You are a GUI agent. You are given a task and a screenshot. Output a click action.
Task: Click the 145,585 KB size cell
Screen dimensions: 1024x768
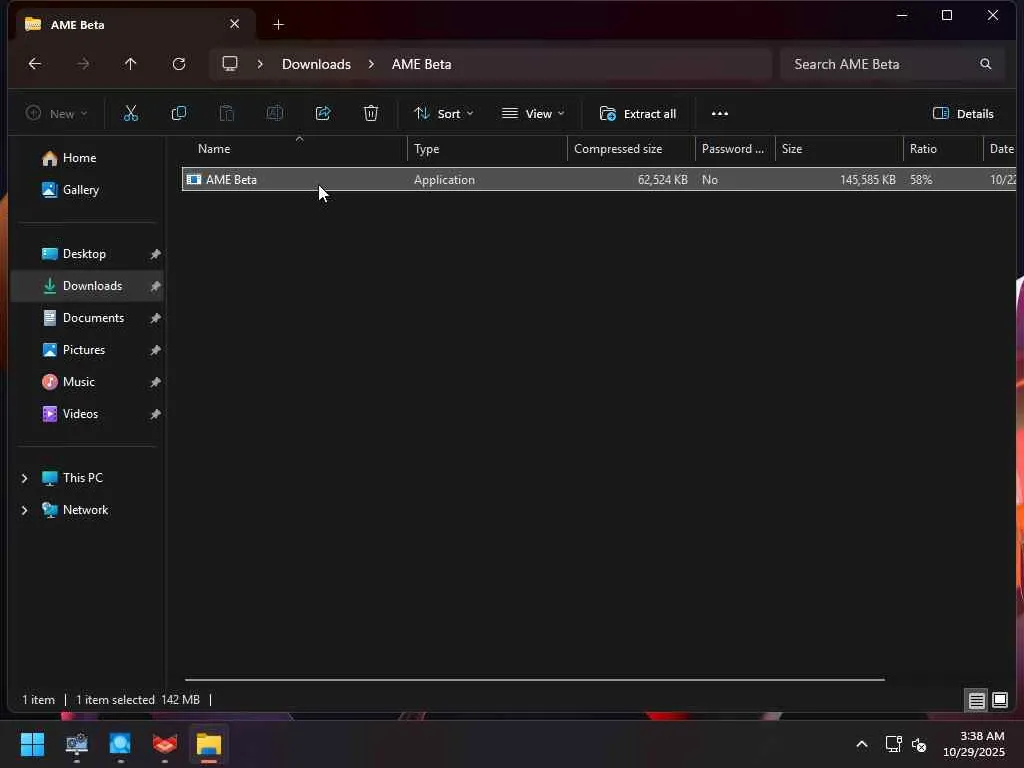867,180
